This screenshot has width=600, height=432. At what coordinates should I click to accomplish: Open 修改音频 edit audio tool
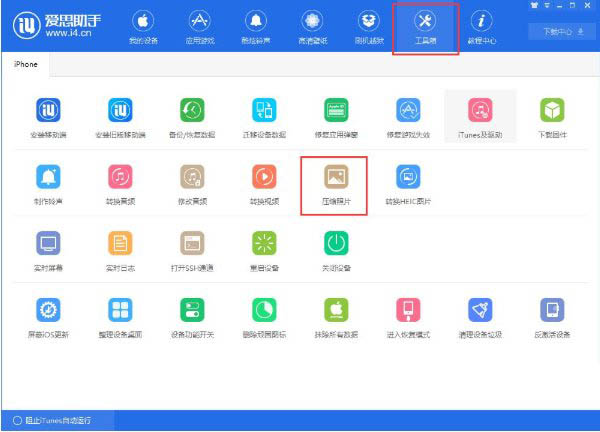click(192, 184)
